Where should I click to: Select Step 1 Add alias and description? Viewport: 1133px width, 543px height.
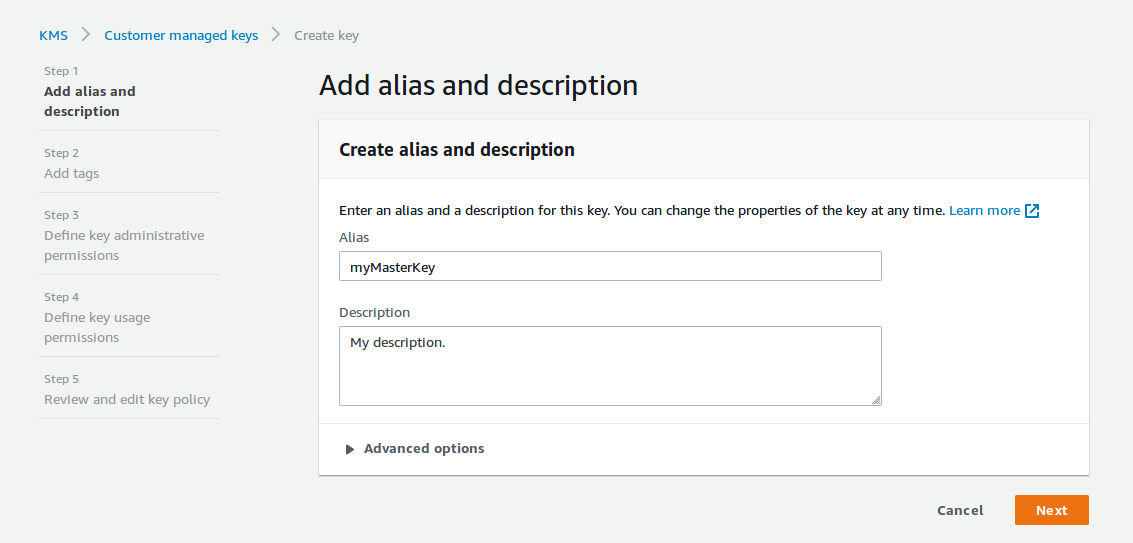pyautogui.click(x=89, y=101)
